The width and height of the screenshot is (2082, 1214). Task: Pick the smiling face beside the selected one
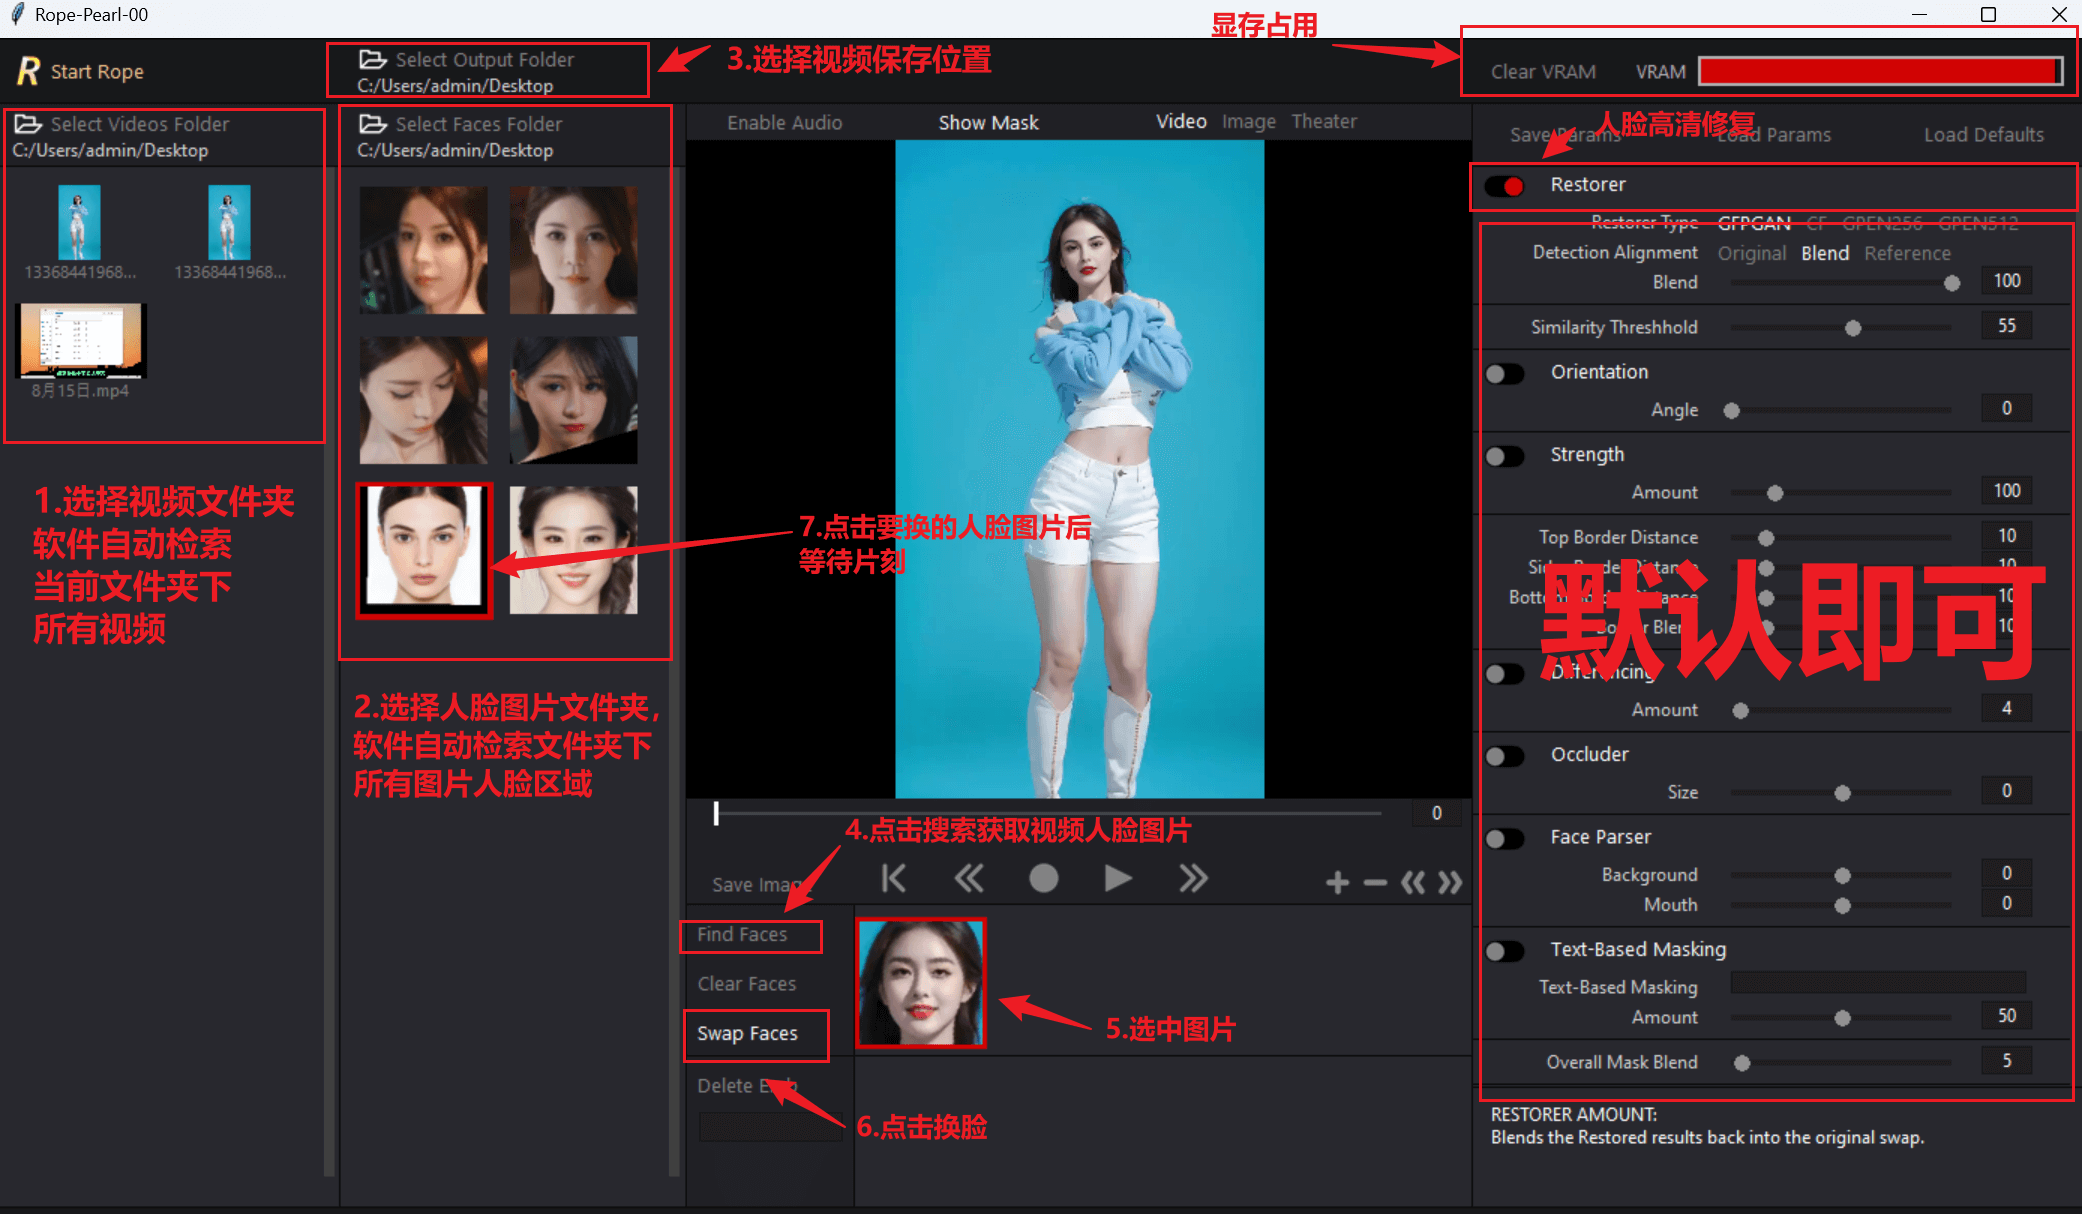573,550
